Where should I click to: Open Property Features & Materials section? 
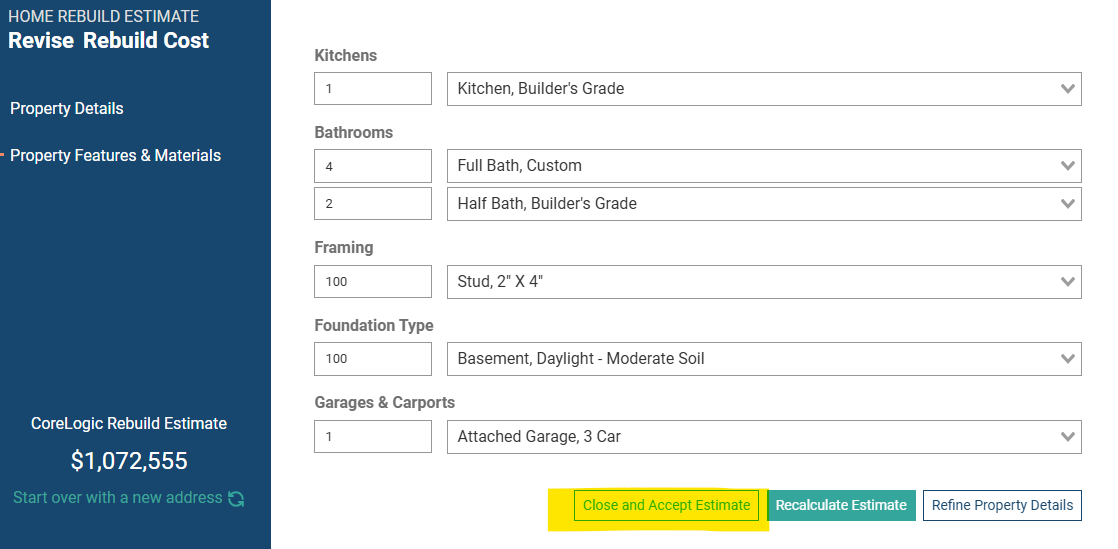[x=116, y=155]
